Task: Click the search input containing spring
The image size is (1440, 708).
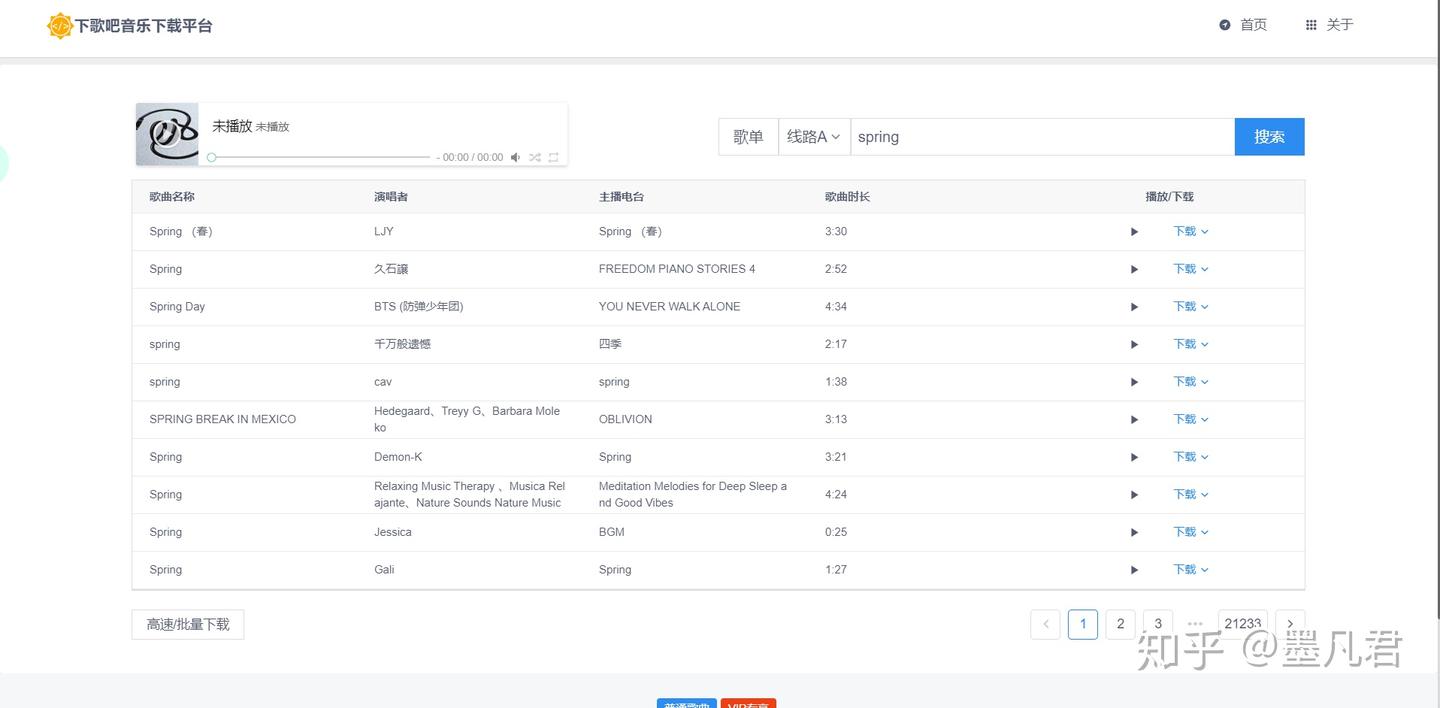Action: [1042, 137]
